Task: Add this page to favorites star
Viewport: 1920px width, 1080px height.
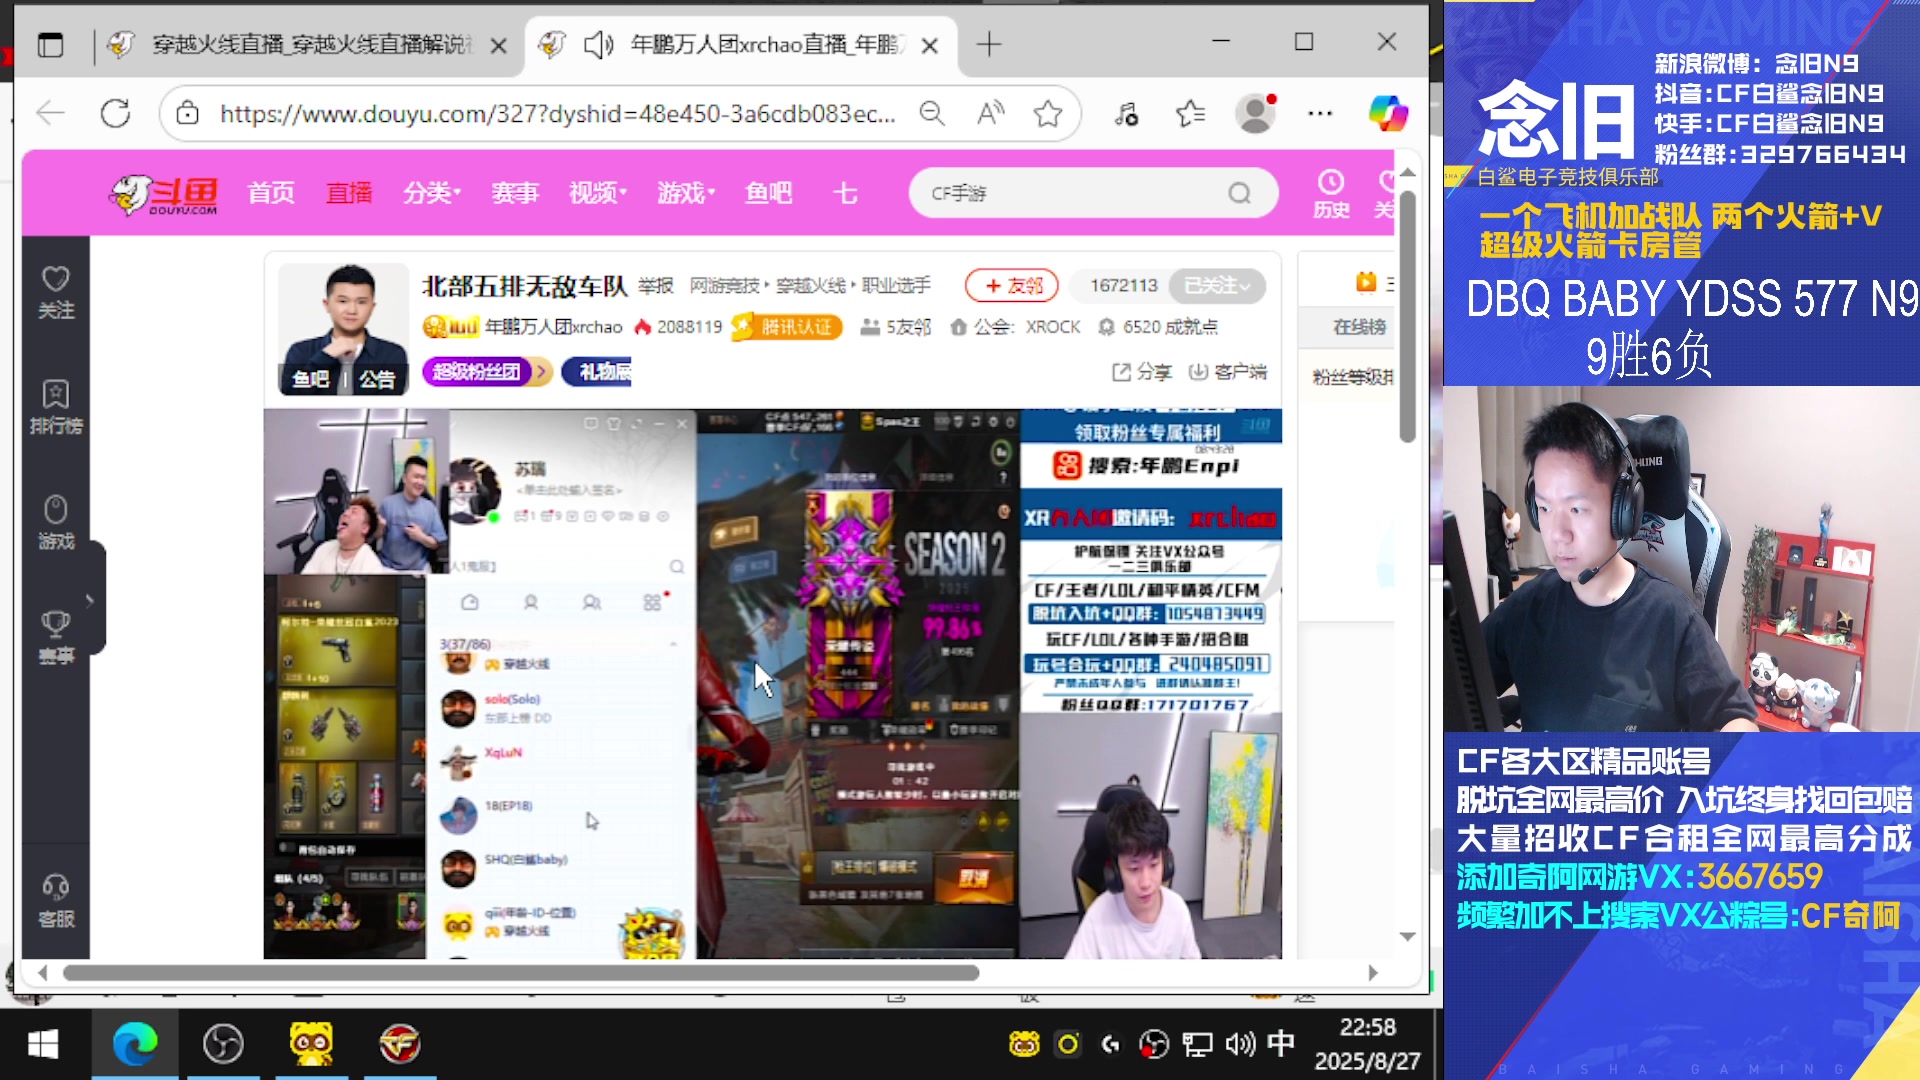Action: click(1048, 113)
